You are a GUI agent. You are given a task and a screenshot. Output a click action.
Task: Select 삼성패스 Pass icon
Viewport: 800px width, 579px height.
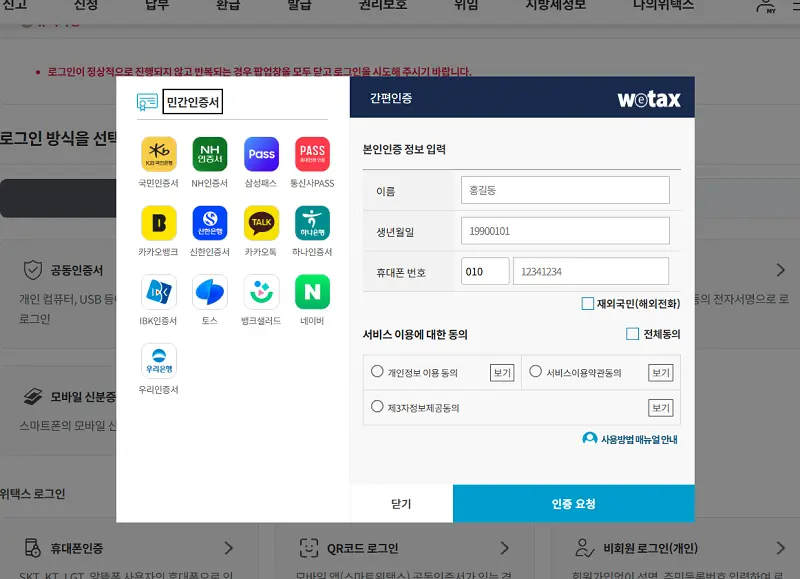click(261, 154)
